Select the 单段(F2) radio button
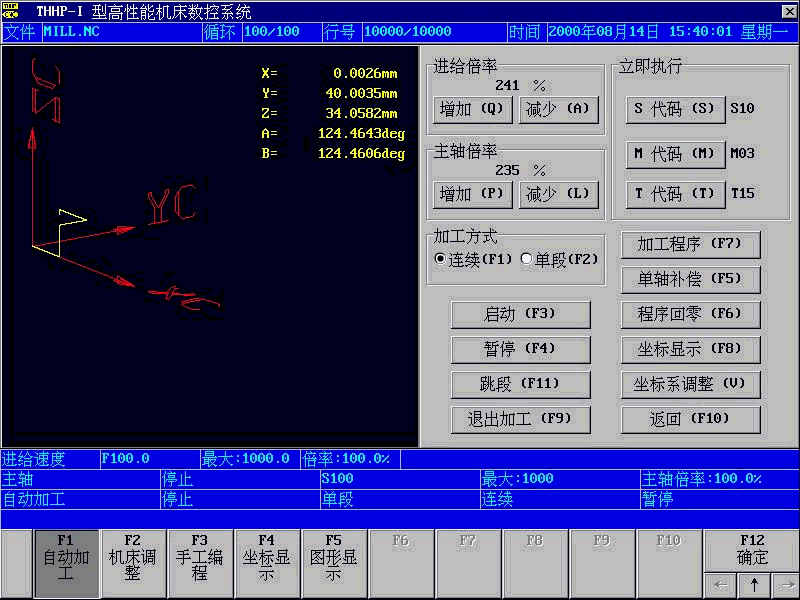Screen dimensions: 800x600 [x=559, y=260]
